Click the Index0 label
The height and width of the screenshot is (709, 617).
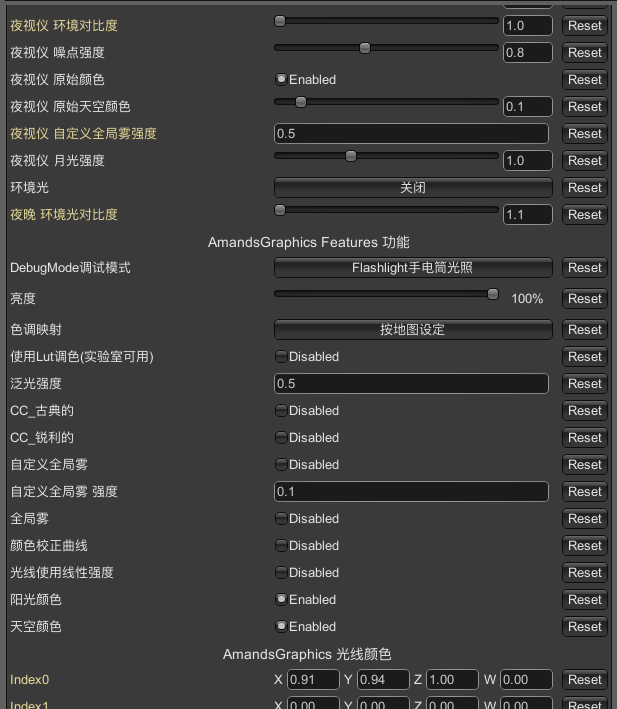point(29,680)
